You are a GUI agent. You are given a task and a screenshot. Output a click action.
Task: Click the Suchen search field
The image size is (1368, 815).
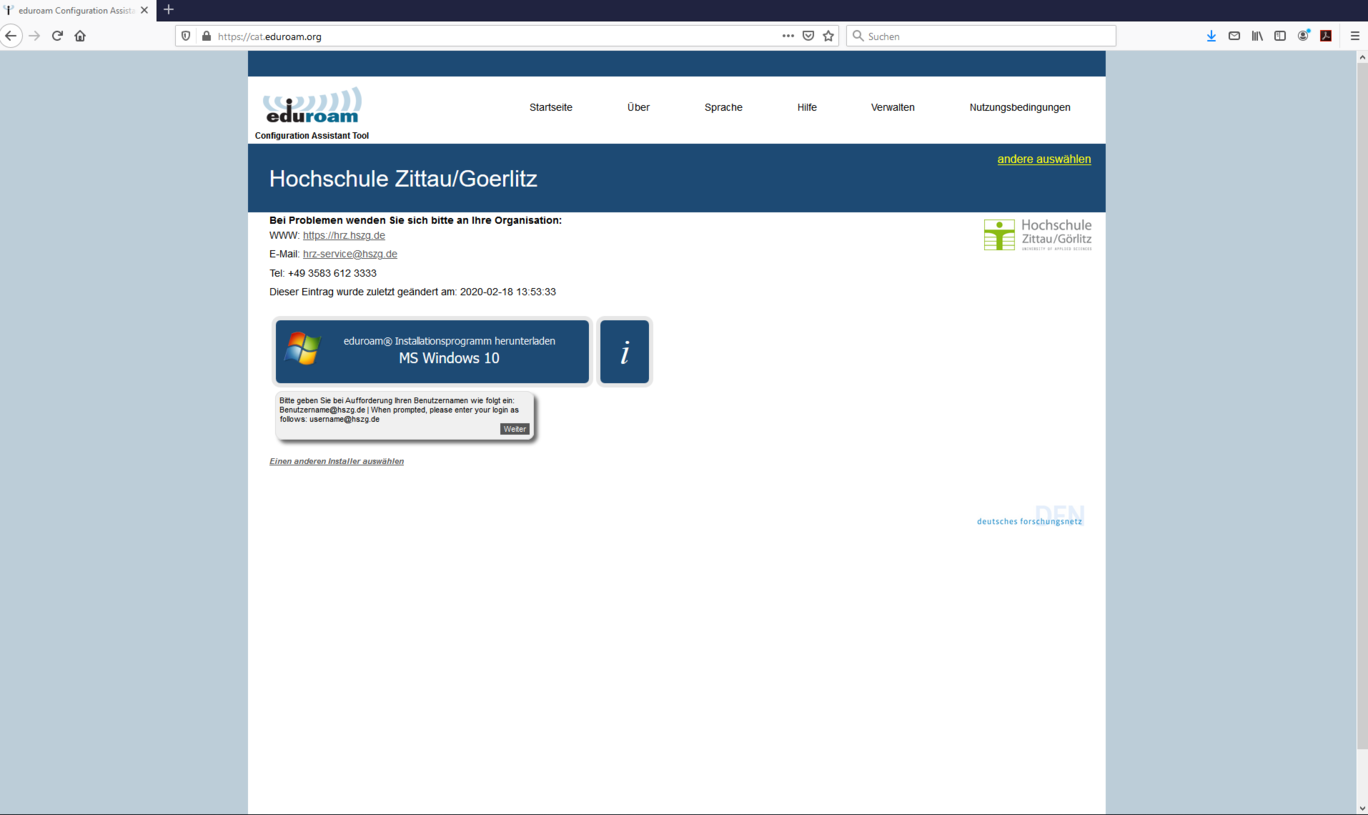[x=981, y=36]
